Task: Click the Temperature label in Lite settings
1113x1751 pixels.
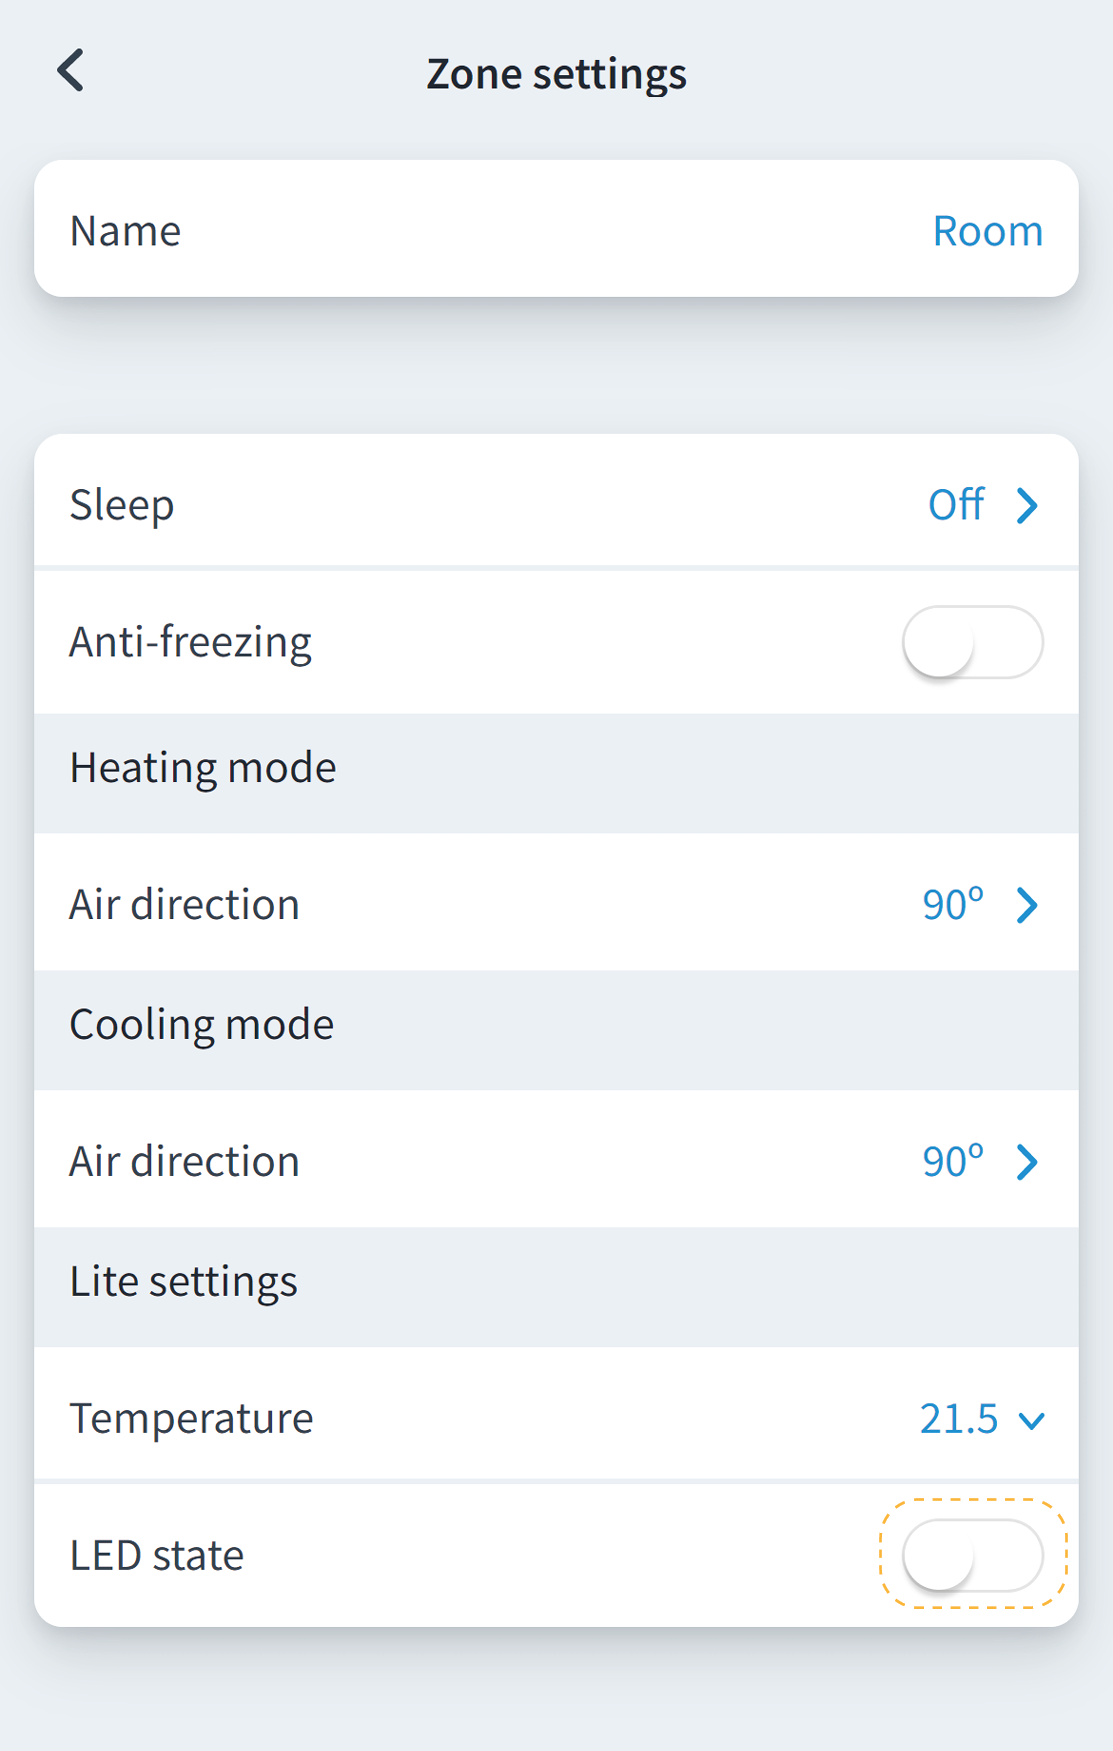Action: (191, 1418)
